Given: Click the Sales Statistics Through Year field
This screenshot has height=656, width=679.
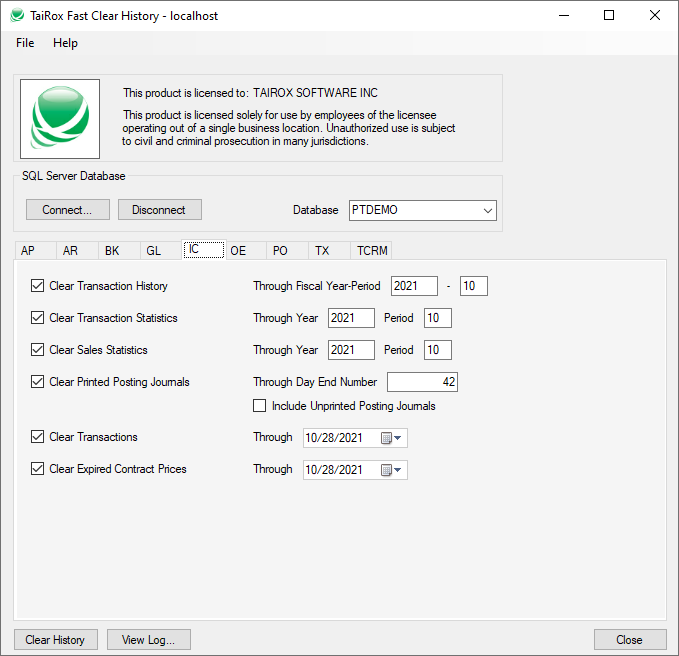Looking at the screenshot, I should pyautogui.click(x=351, y=350).
